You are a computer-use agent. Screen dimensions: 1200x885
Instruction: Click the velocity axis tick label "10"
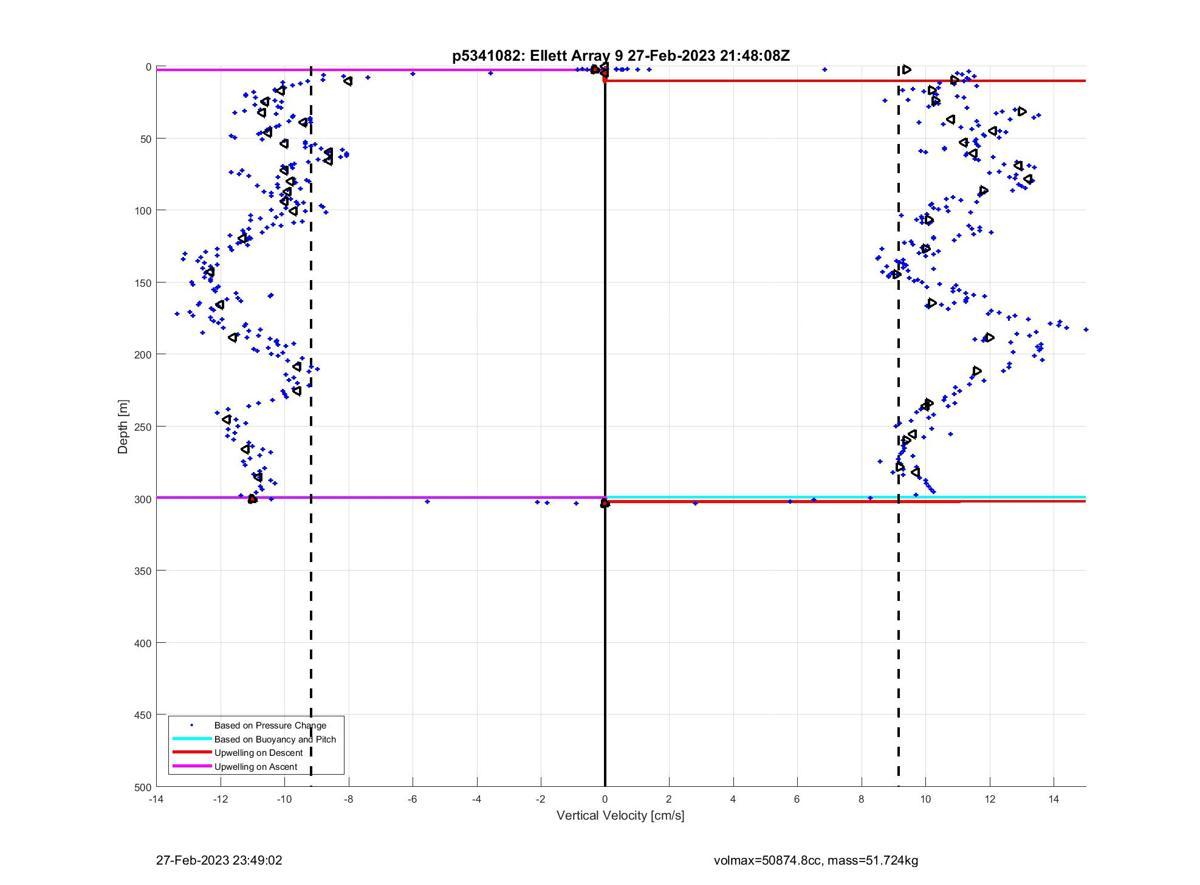925,799
